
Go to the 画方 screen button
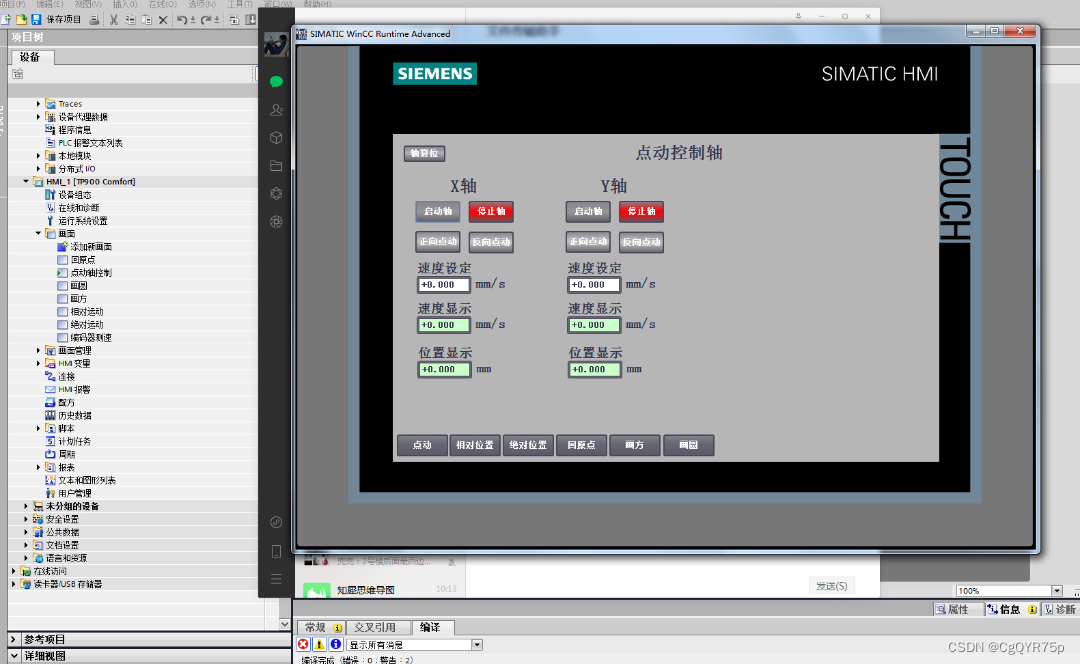click(634, 445)
